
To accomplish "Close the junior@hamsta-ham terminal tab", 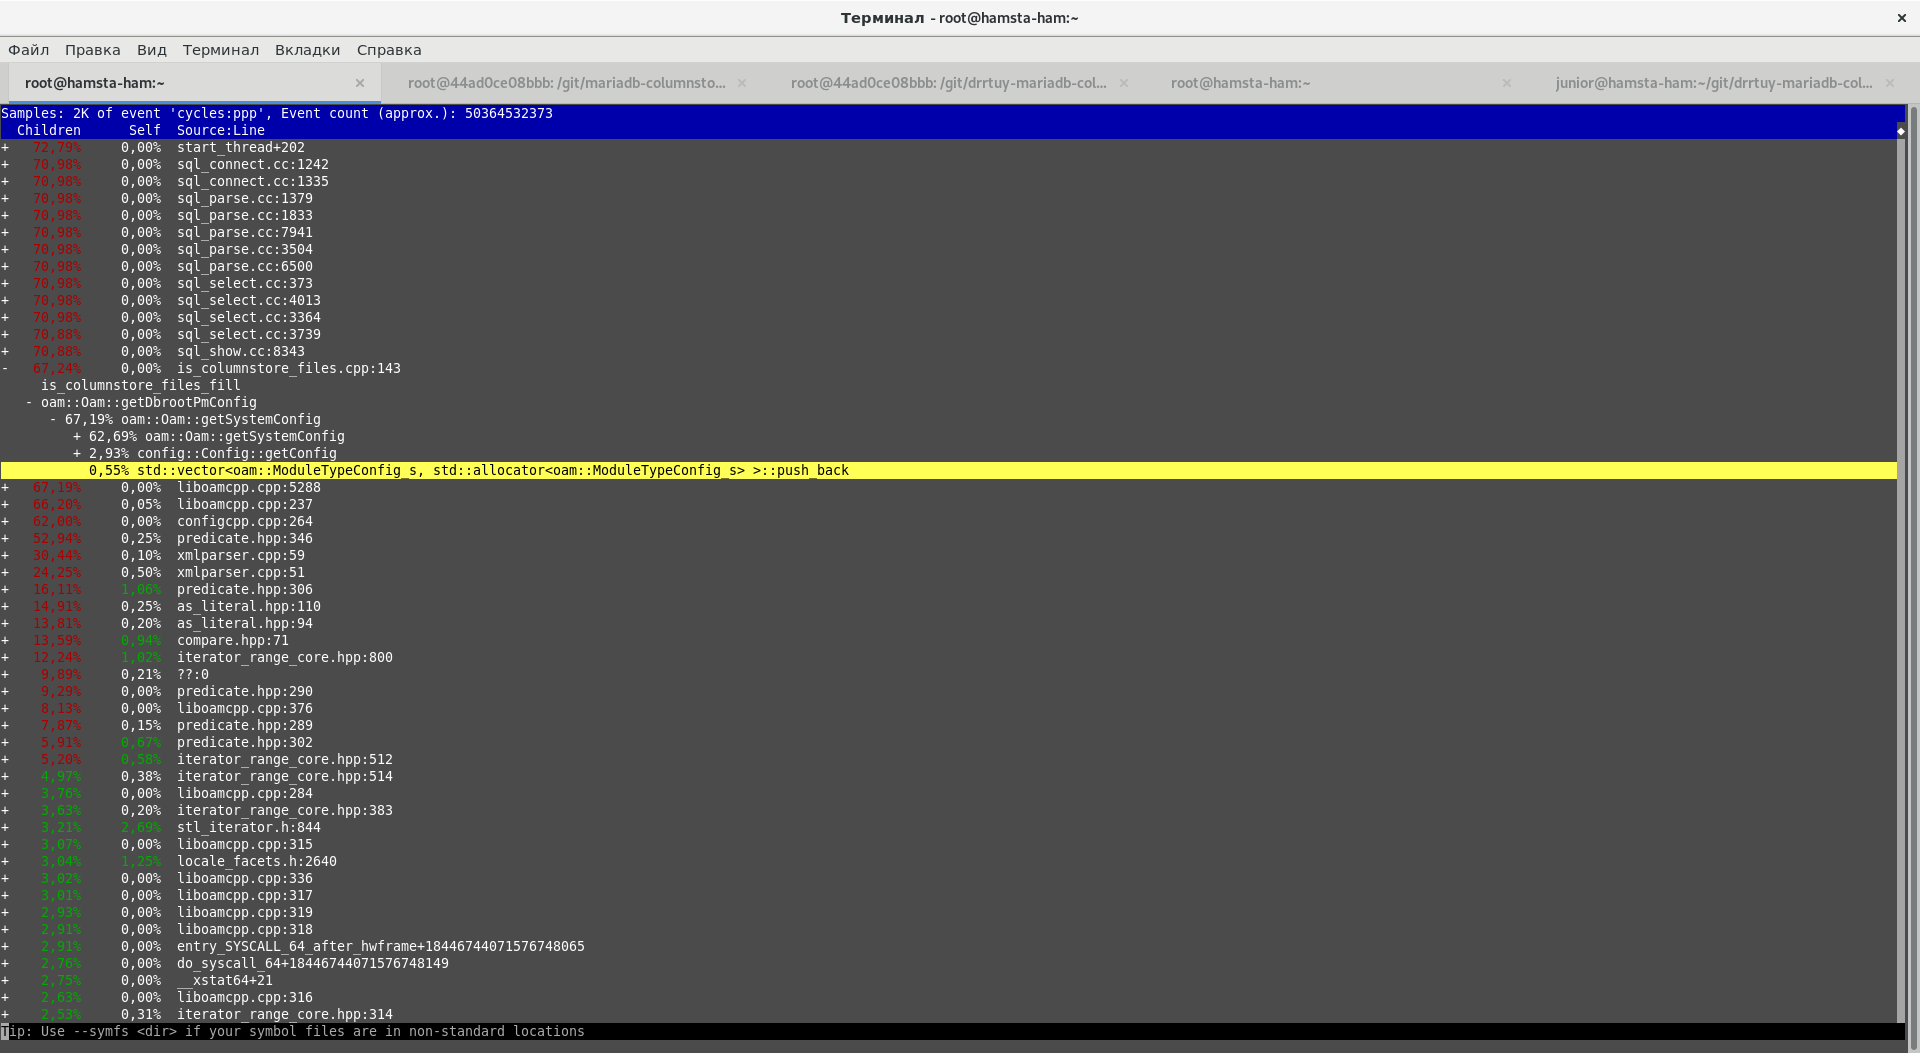I will click(x=1889, y=83).
